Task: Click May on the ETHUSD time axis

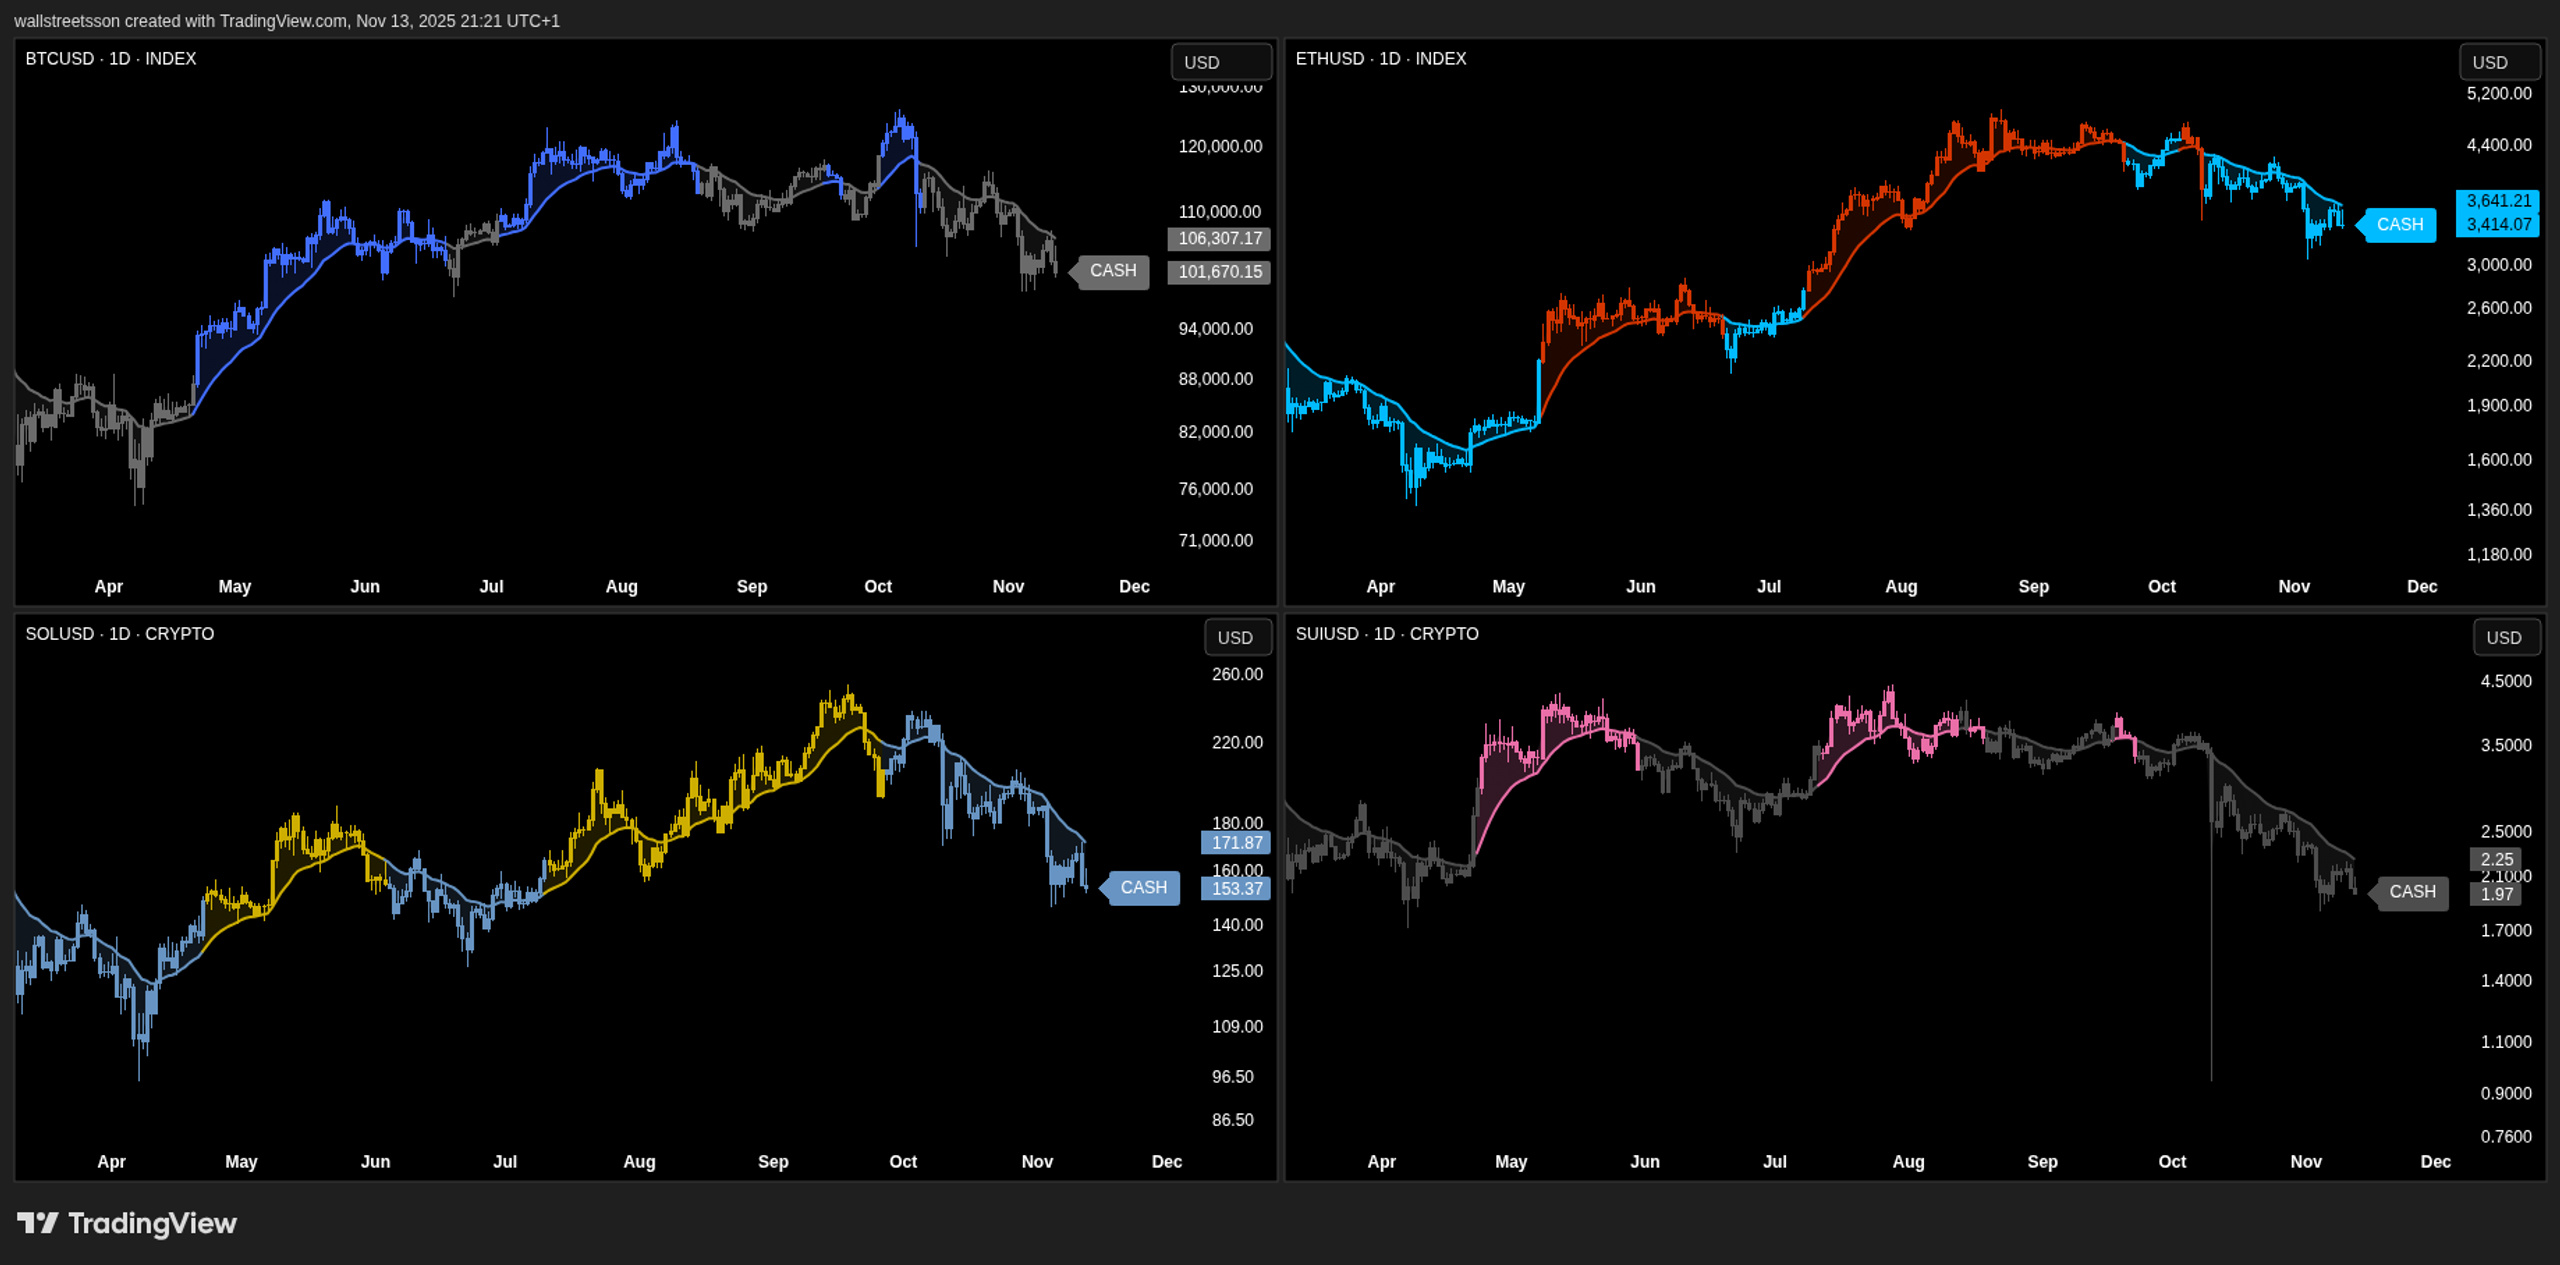Action: [x=1508, y=587]
